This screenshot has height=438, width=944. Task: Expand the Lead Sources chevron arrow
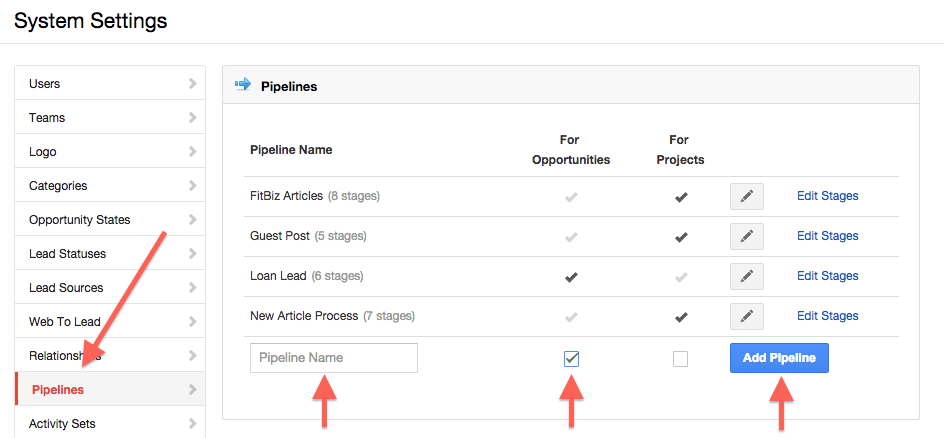pos(192,288)
